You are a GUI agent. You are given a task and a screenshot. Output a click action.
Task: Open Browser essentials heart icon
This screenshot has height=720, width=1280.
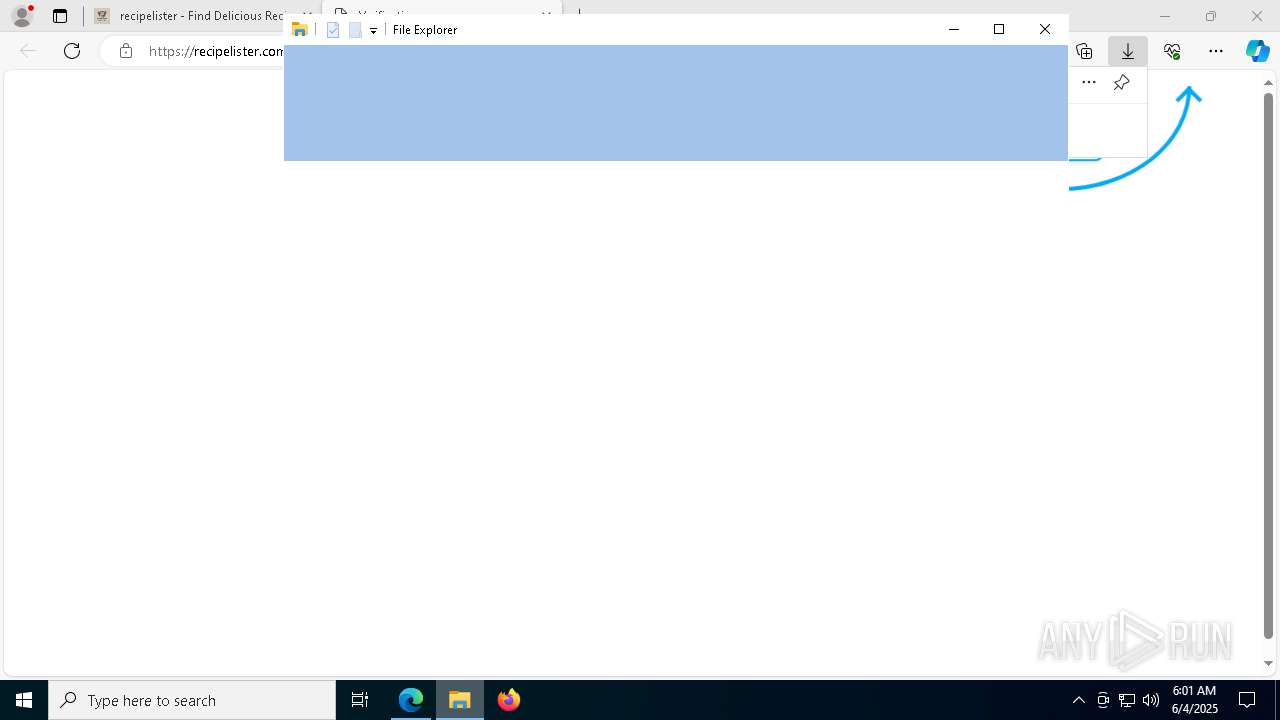coord(1172,51)
